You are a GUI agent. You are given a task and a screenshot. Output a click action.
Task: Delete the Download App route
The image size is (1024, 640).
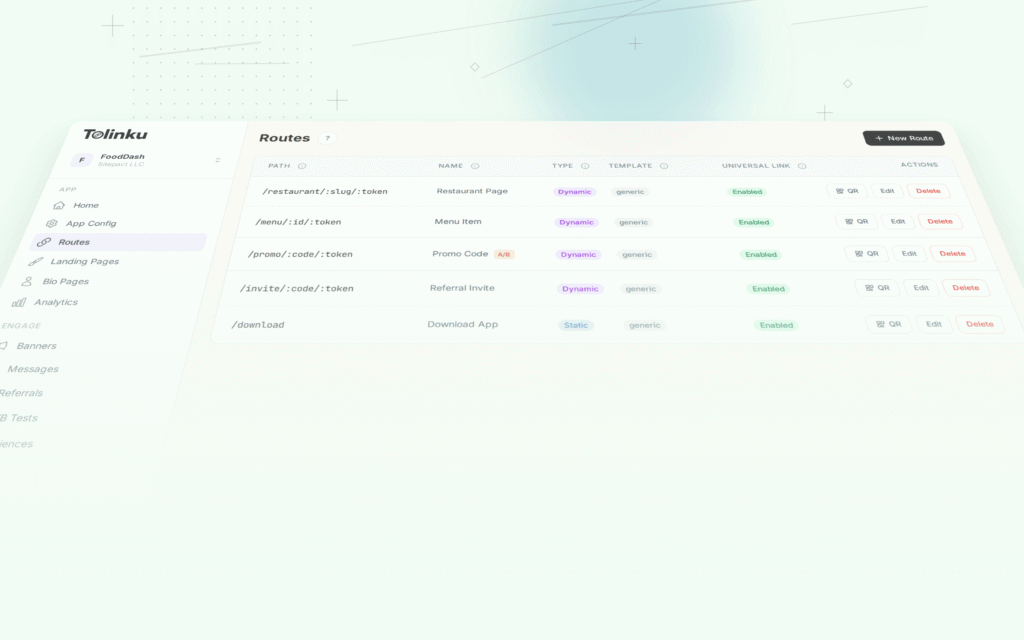coord(979,324)
